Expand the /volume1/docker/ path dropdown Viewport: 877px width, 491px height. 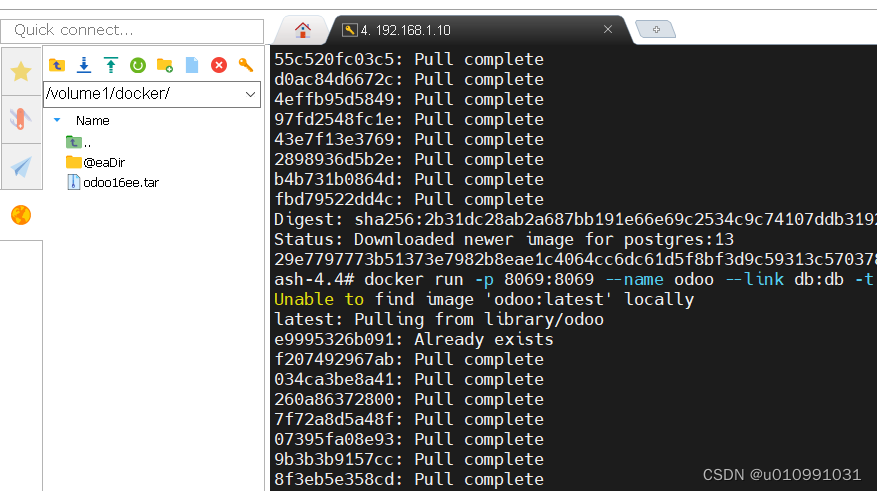click(251, 94)
